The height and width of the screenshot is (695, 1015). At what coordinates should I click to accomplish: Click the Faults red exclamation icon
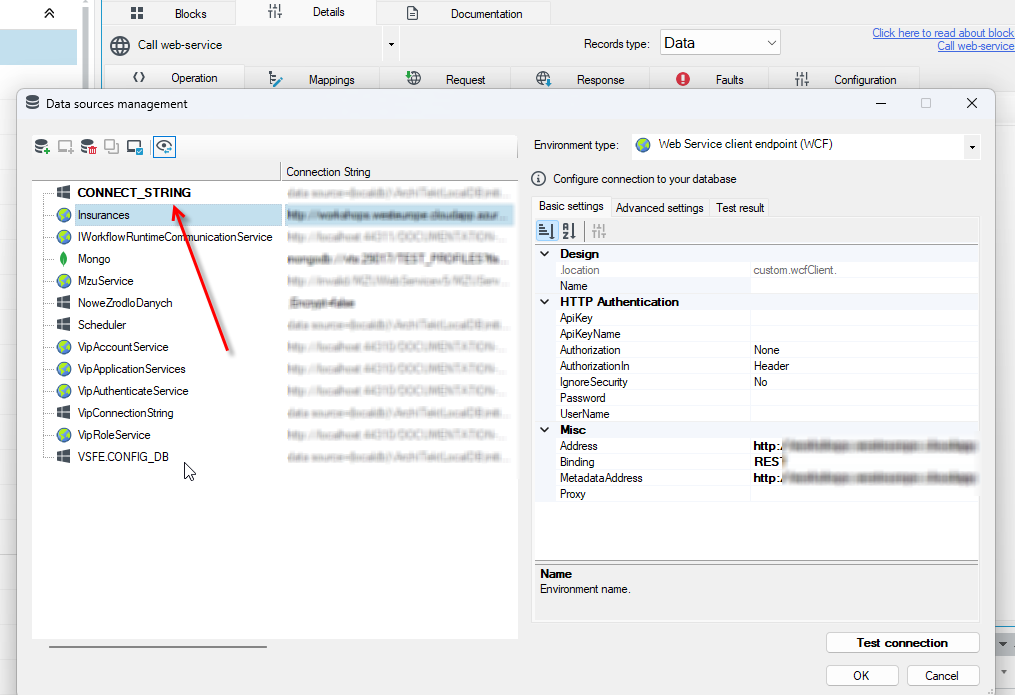pos(683,79)
